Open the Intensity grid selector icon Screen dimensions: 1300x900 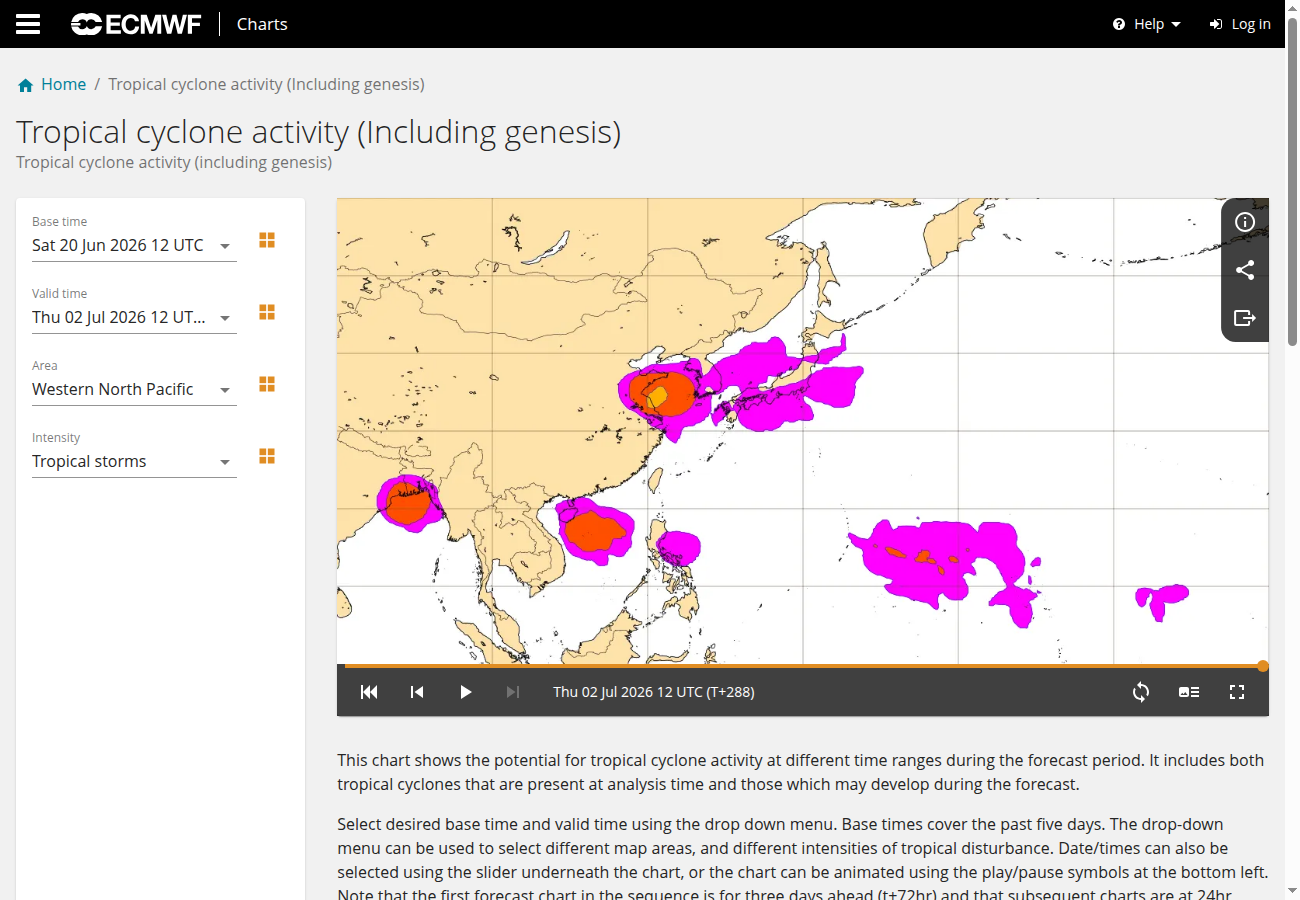click(x=267, y=456)
